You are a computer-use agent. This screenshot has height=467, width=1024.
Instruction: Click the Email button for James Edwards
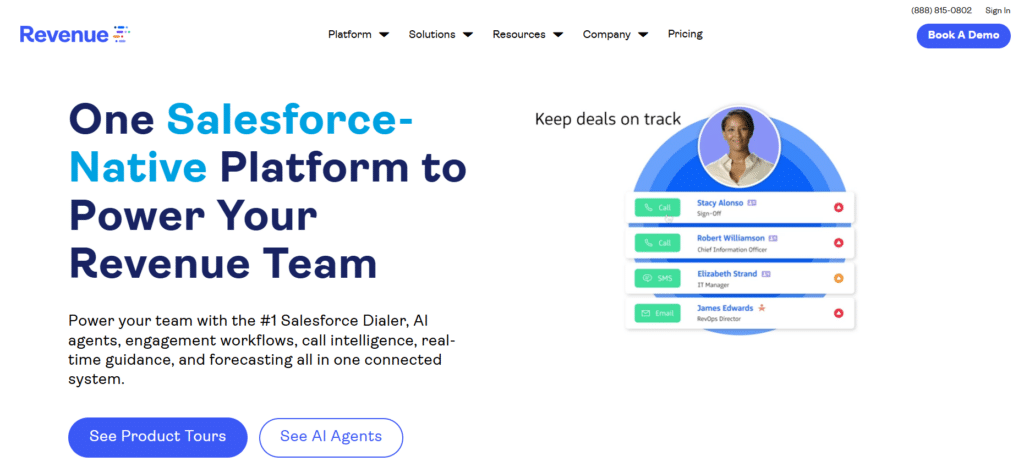(657, 313)
